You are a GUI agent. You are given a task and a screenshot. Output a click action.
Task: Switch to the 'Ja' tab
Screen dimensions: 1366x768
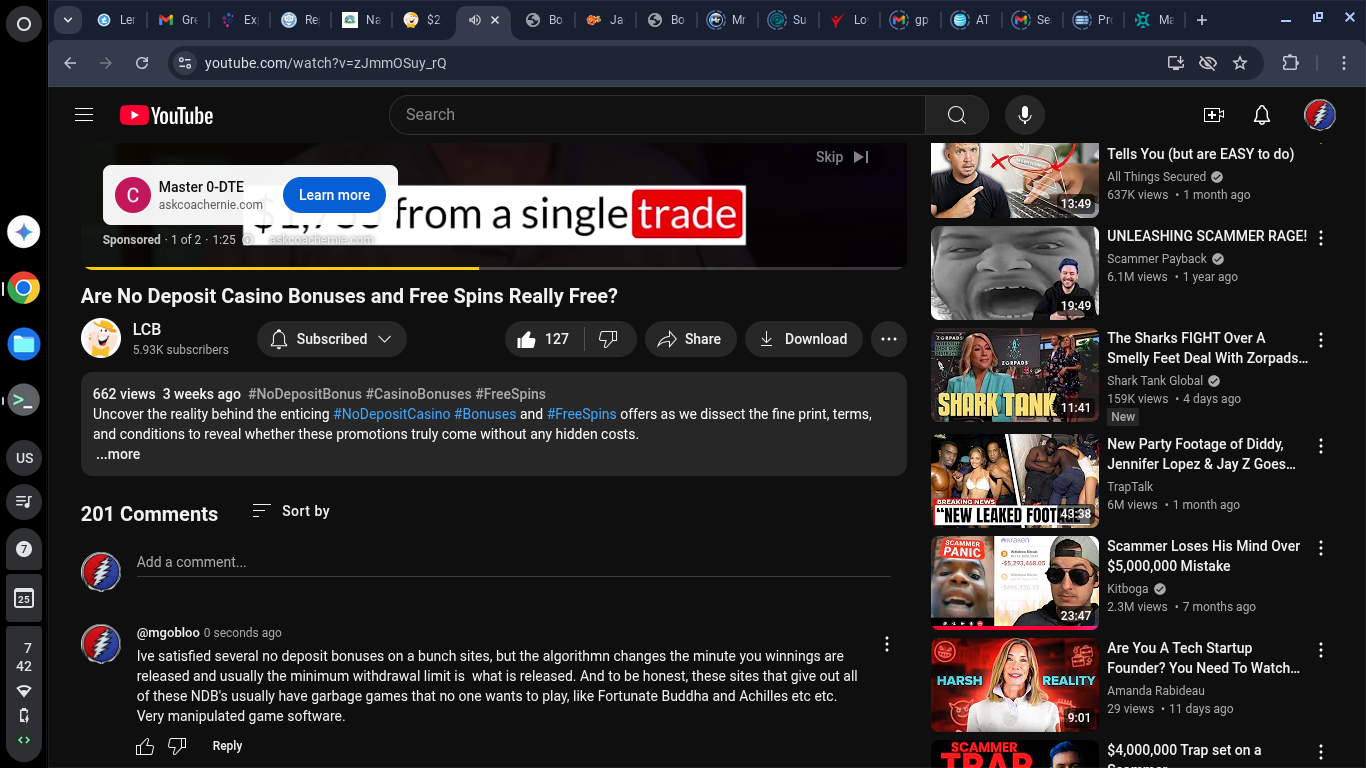(605, 20)
